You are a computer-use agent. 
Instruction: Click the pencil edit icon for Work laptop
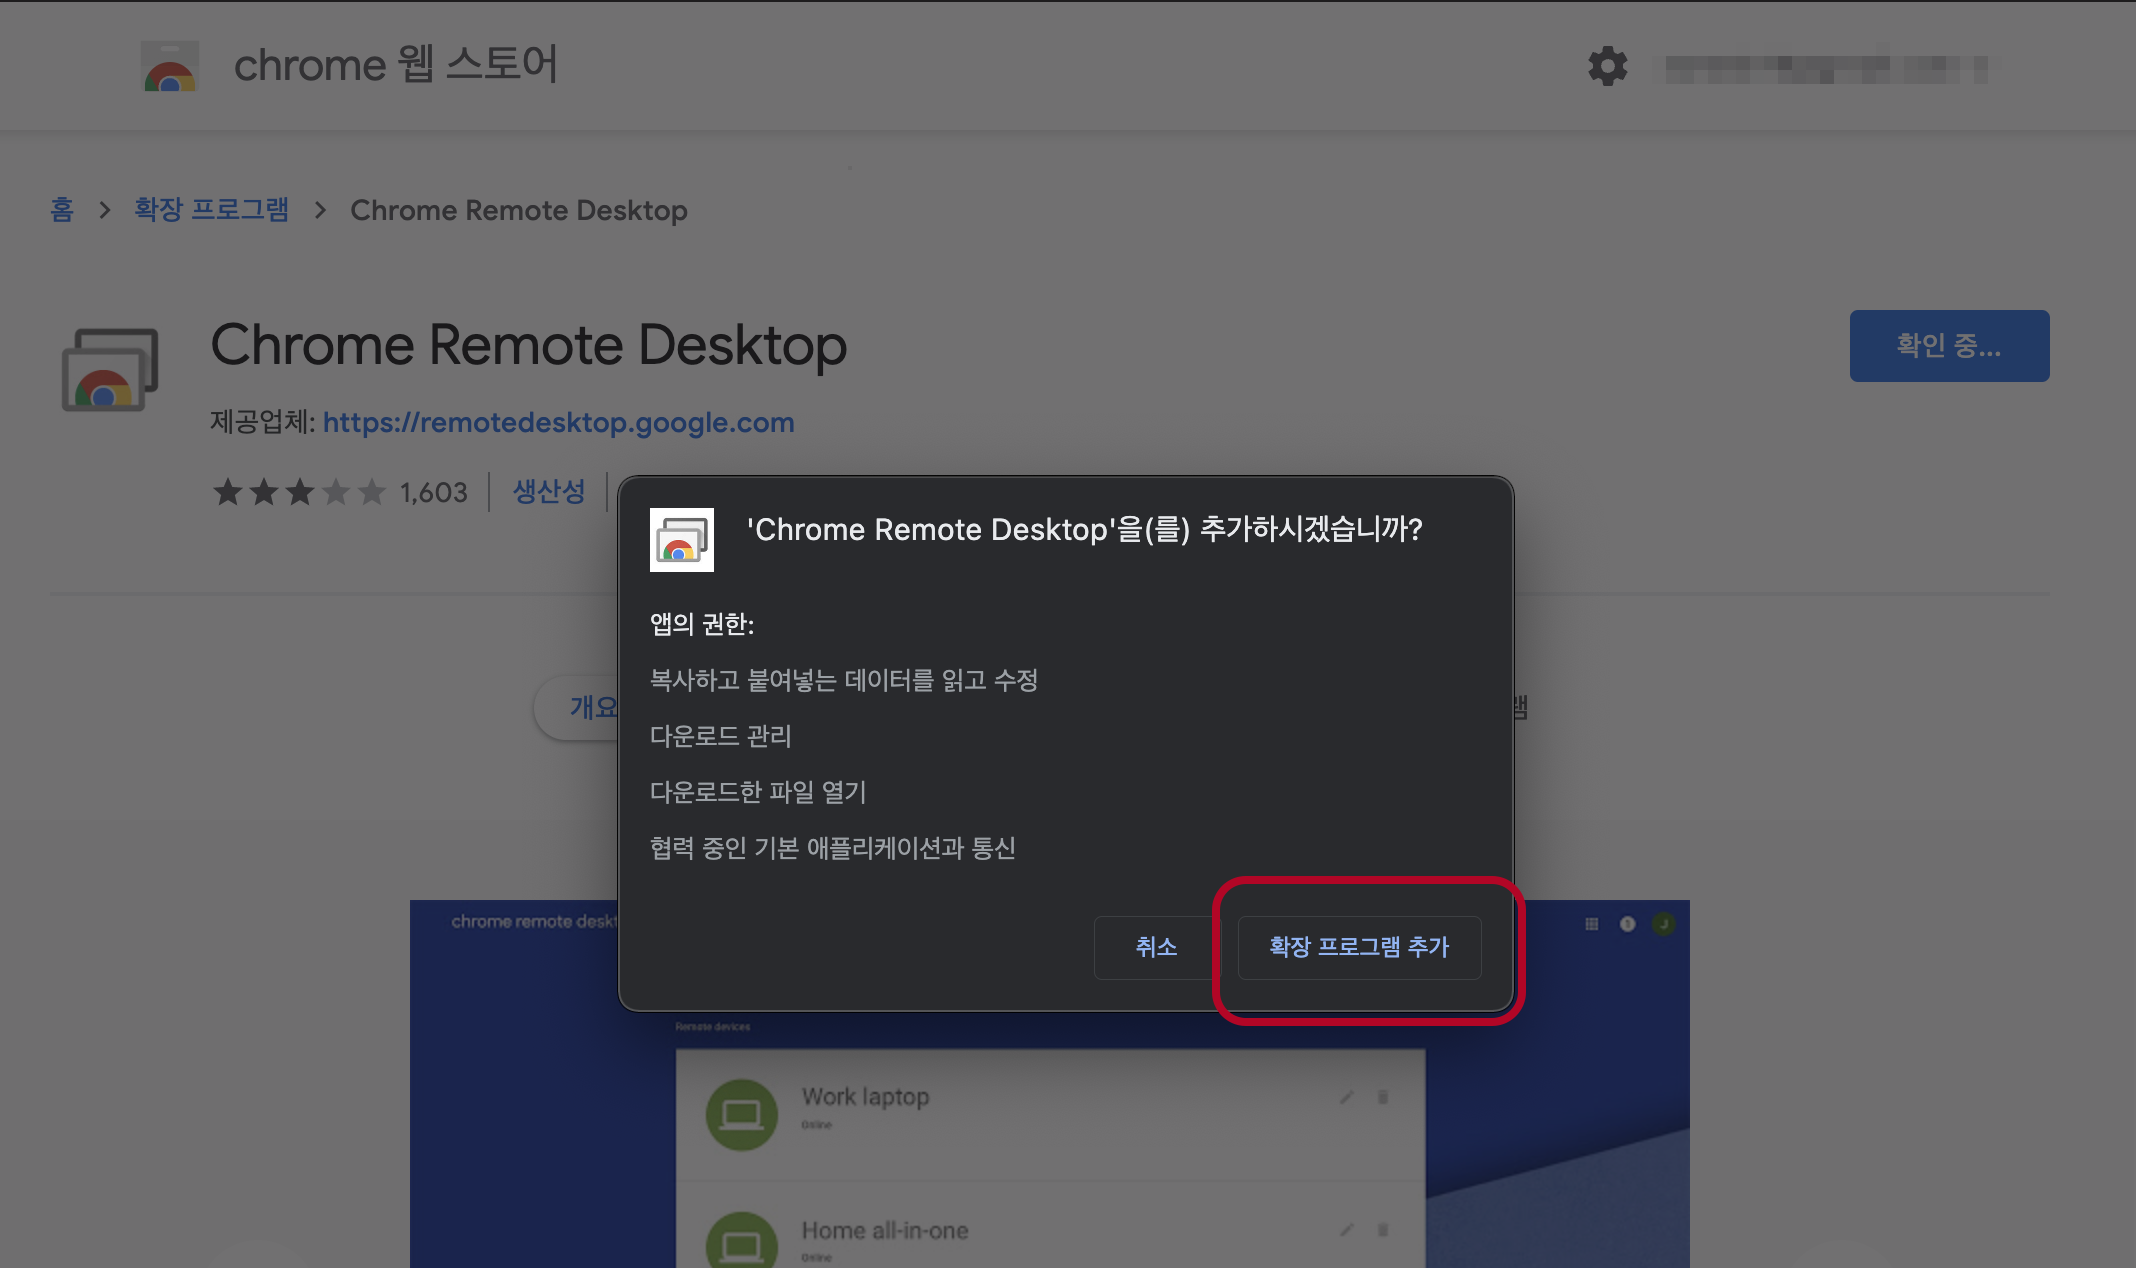(x=1347, y=1097)
